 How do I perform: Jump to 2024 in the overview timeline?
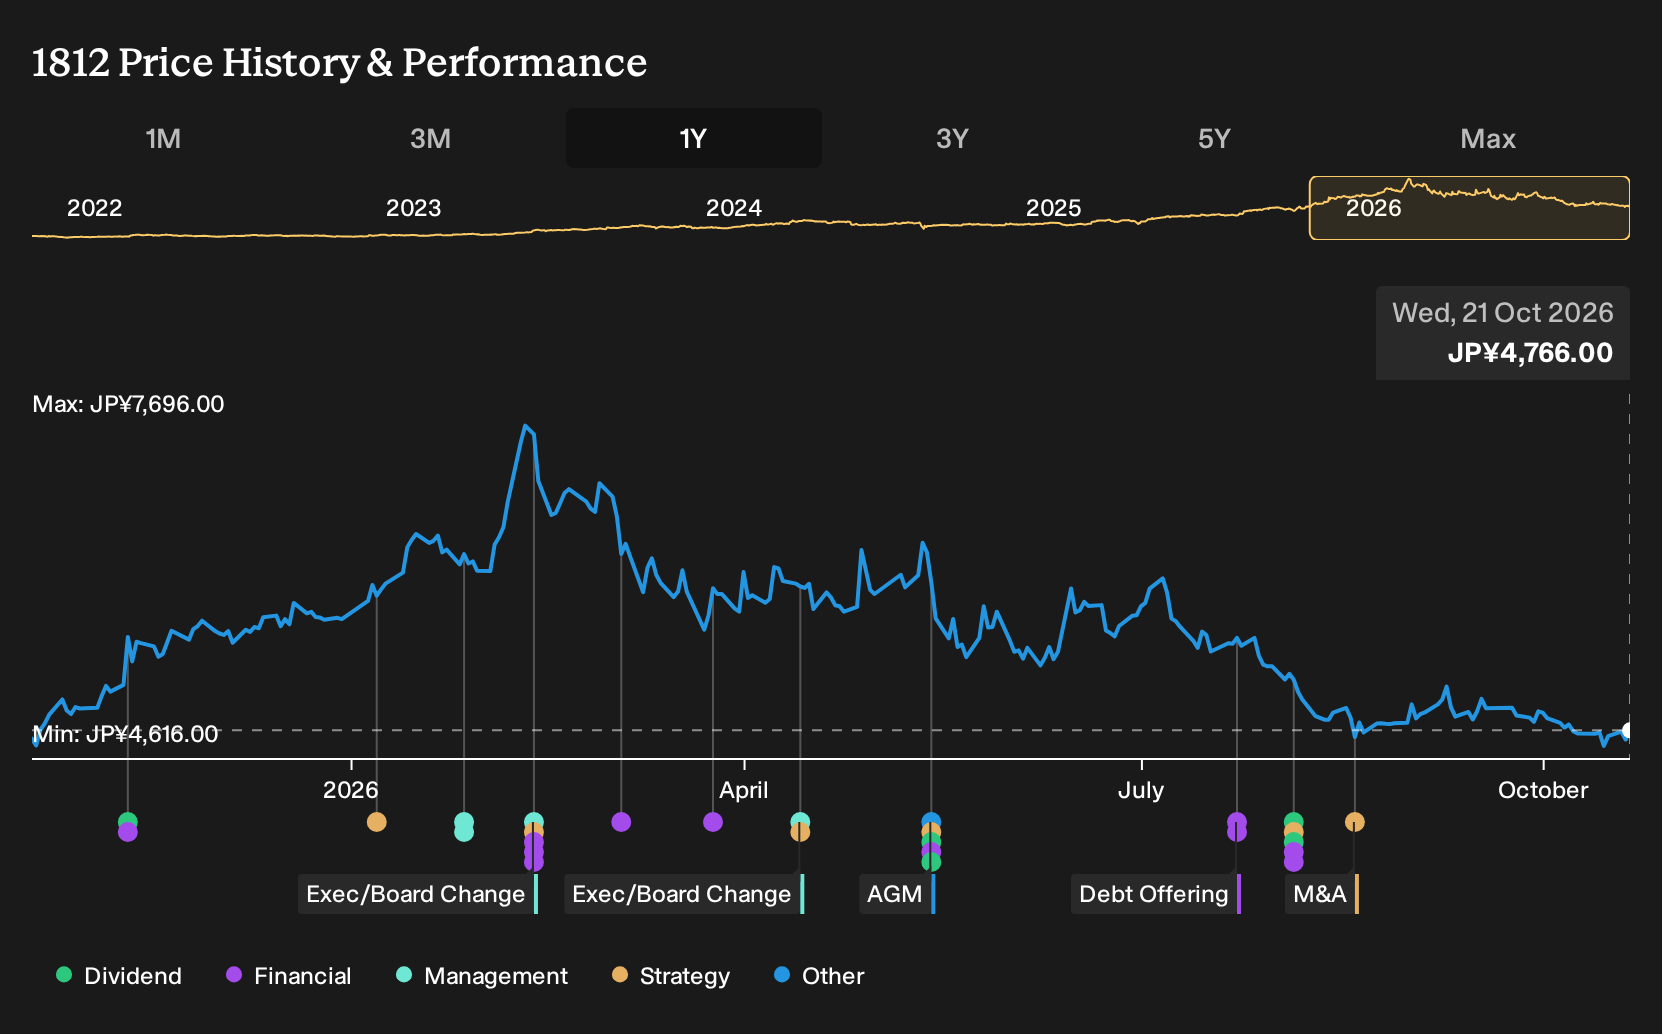734,208
